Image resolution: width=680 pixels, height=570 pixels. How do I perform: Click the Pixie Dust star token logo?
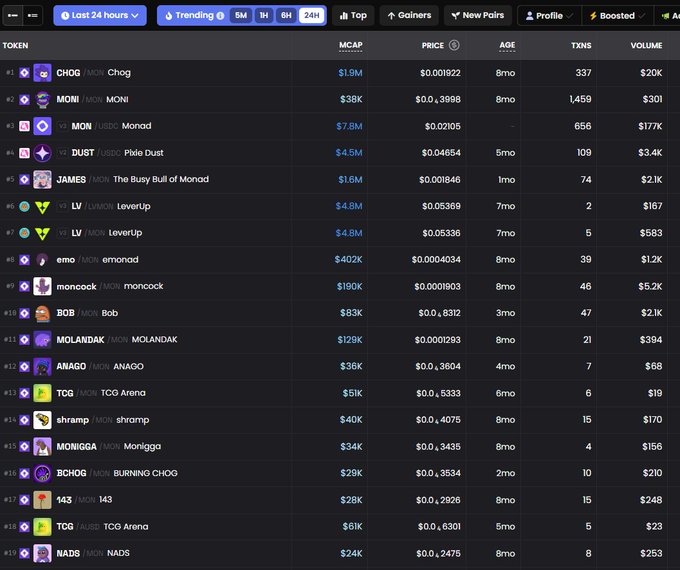(42, 153)
